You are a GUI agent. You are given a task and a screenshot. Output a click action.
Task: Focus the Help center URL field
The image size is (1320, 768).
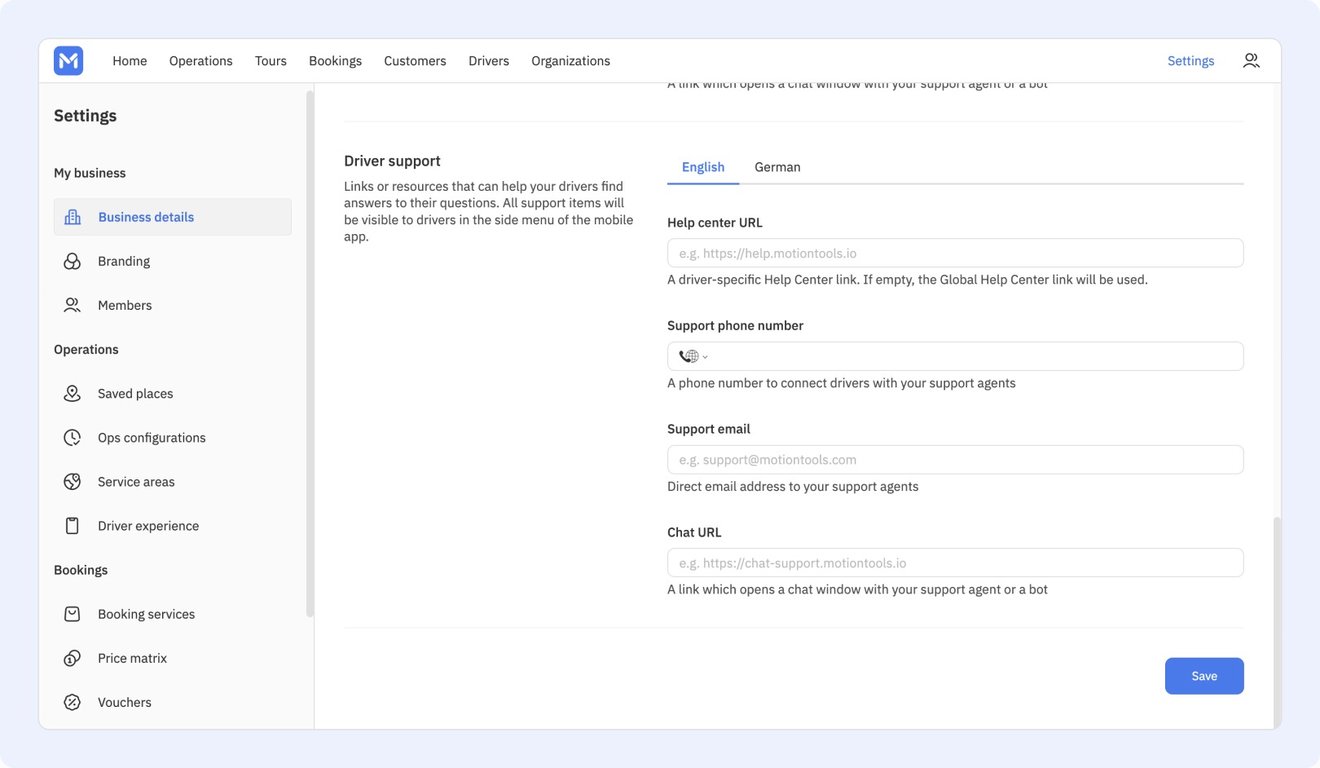[x=955, y=253]
